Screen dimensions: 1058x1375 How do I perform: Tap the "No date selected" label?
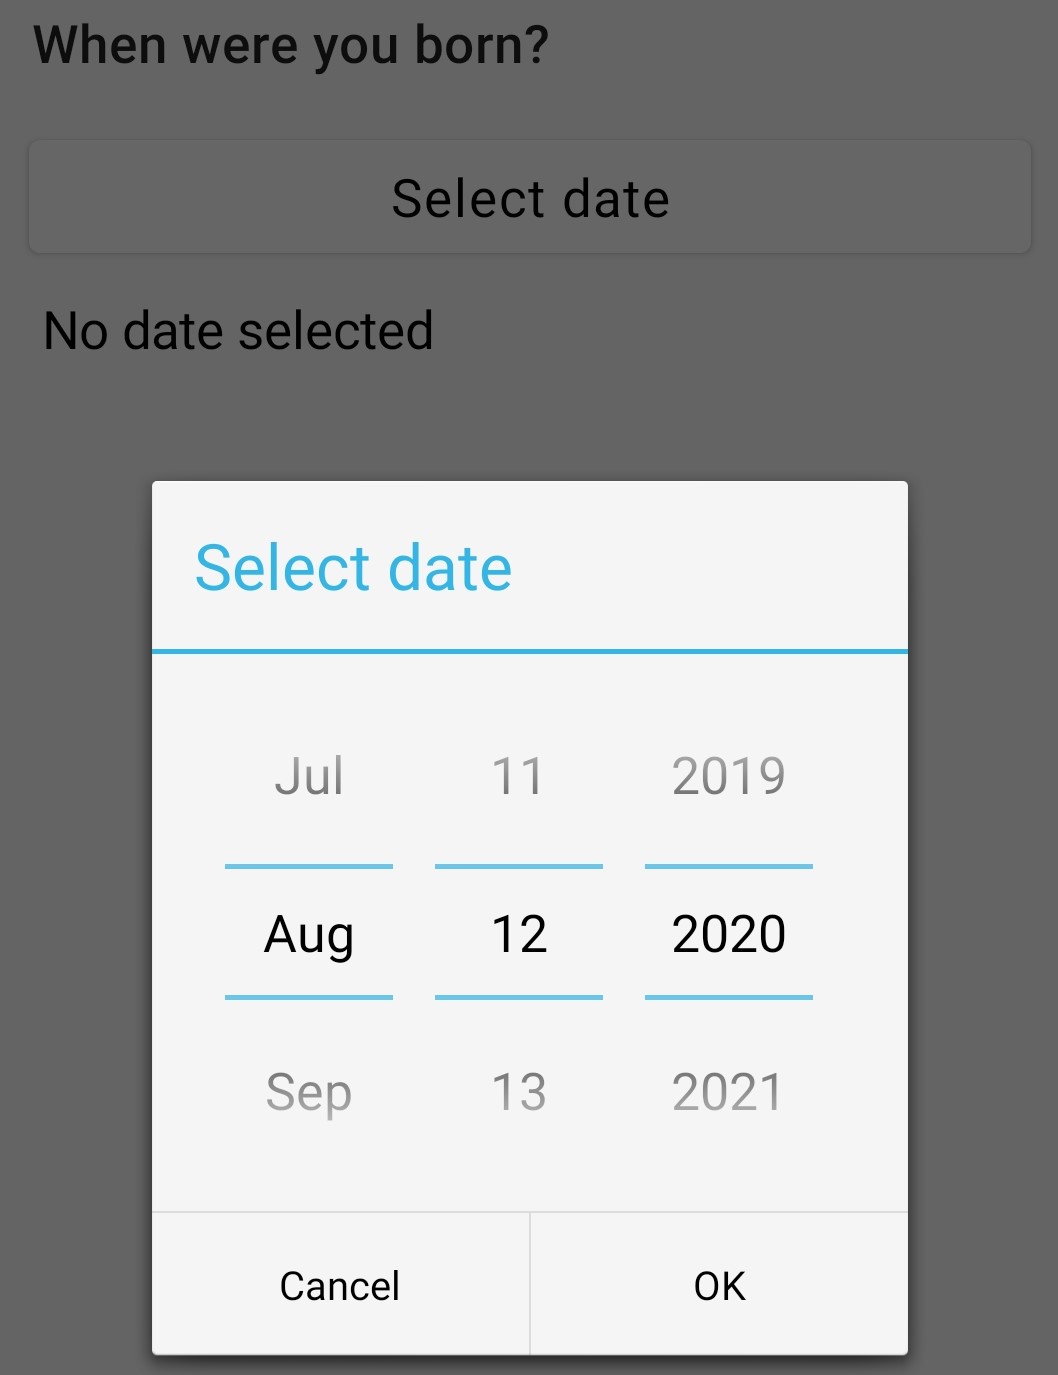[x=238, y=331]
